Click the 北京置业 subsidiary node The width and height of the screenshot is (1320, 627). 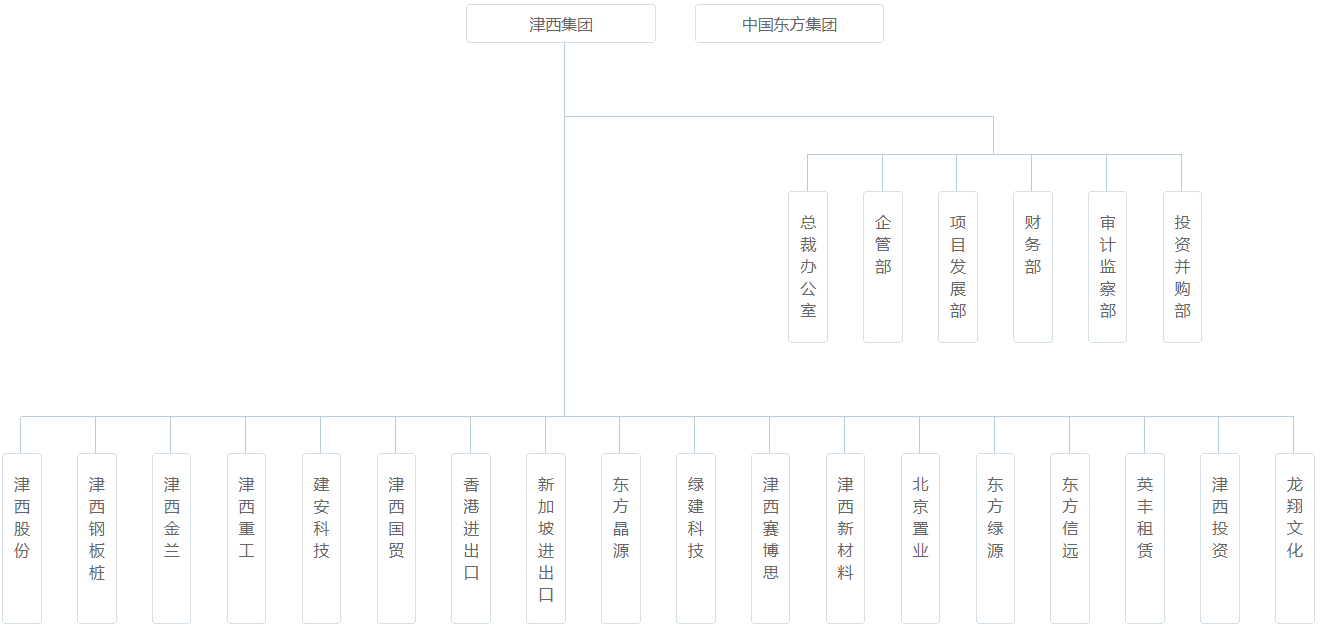click(x=920, y=538)
